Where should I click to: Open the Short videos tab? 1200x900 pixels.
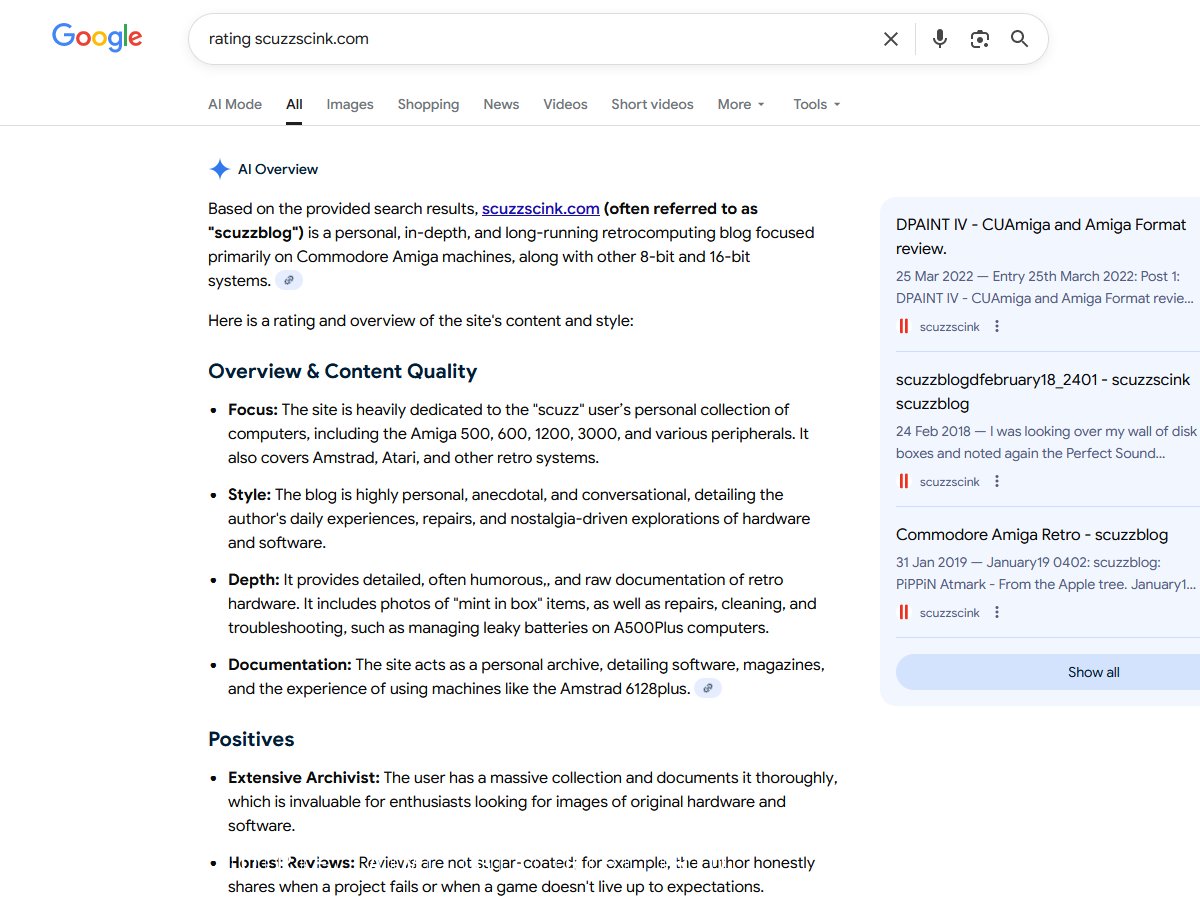pyautogui.click(x=652, y=104)
